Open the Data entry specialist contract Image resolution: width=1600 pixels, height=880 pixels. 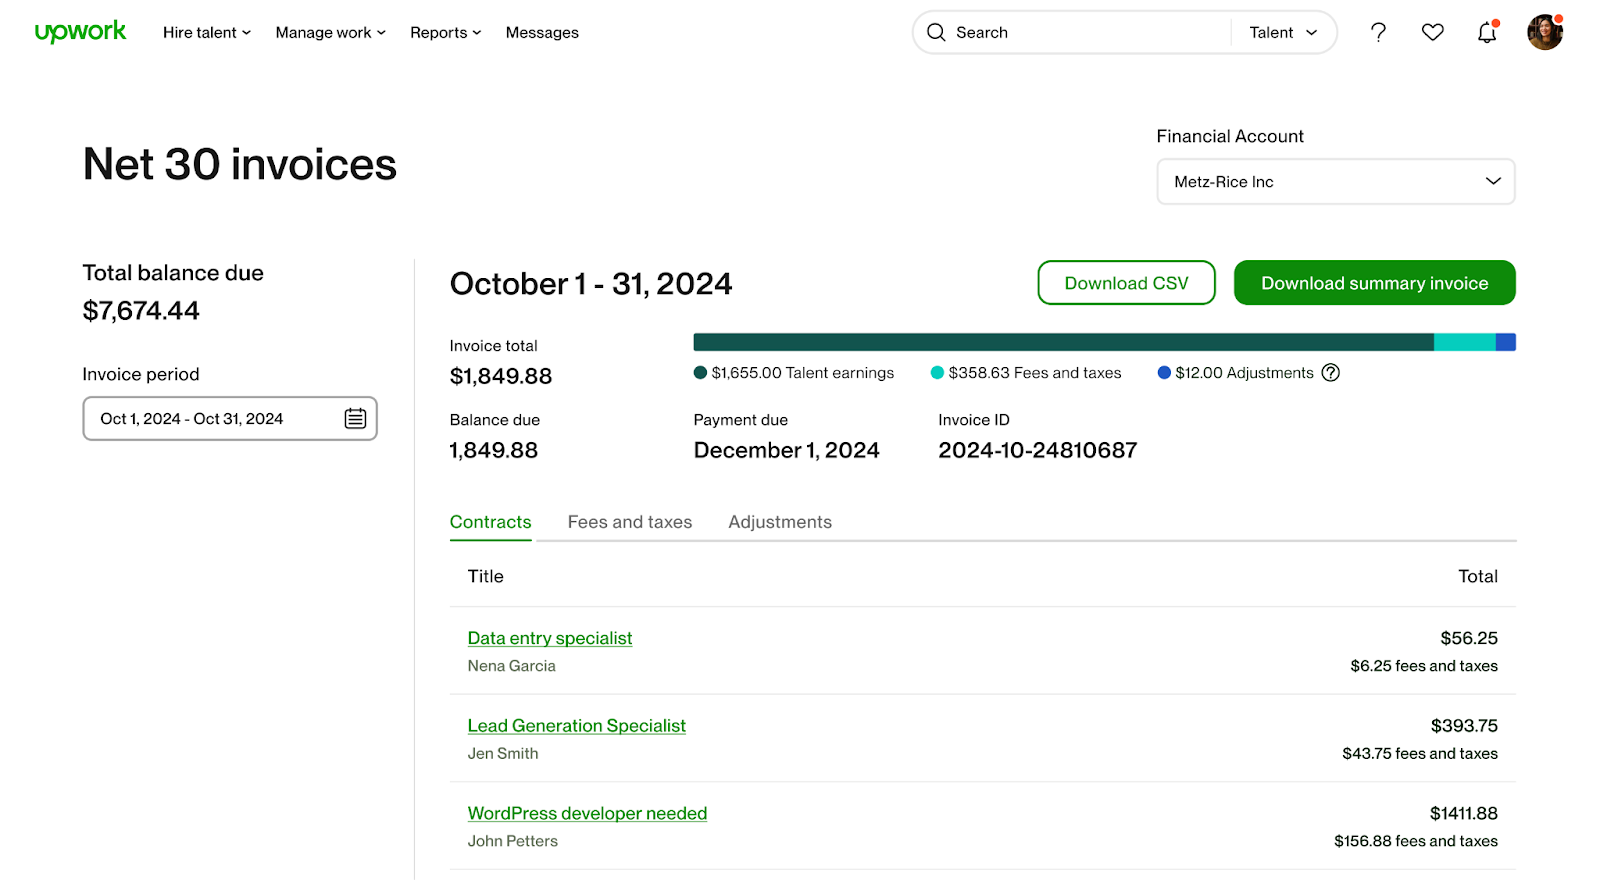coord(549,638)
